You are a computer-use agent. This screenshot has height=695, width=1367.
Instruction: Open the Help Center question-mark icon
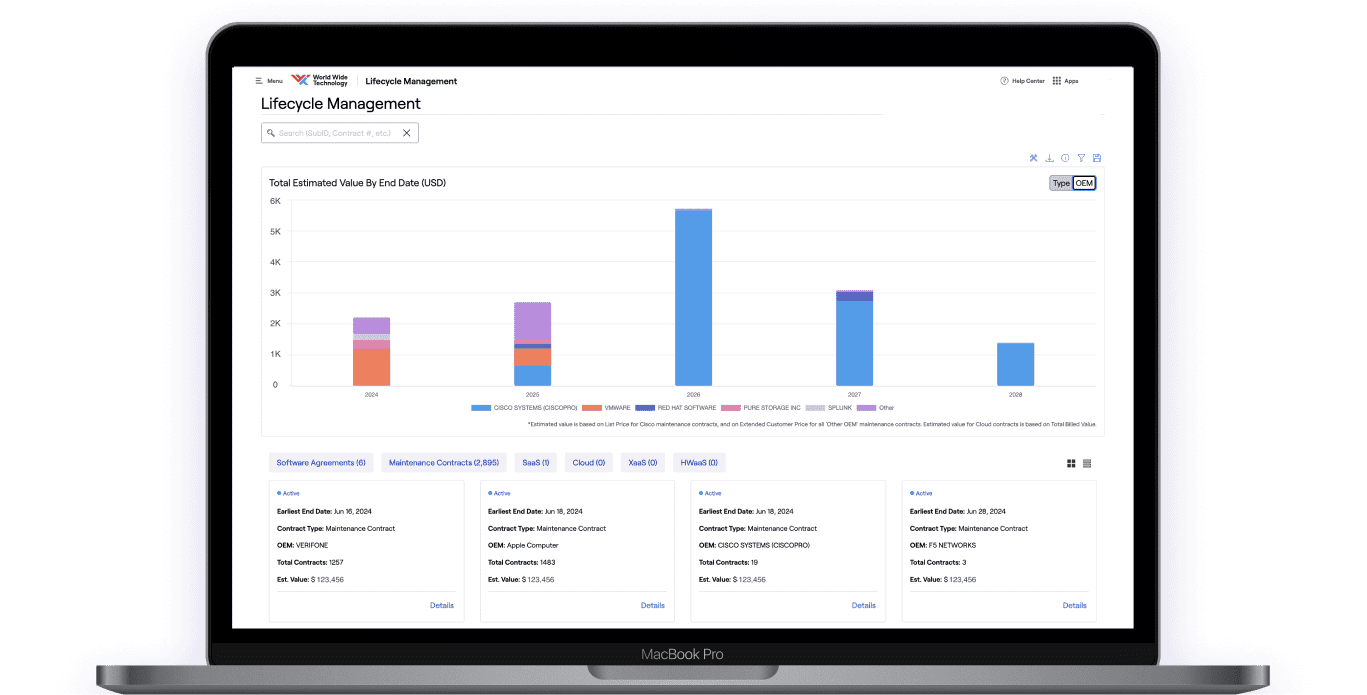1004,81
